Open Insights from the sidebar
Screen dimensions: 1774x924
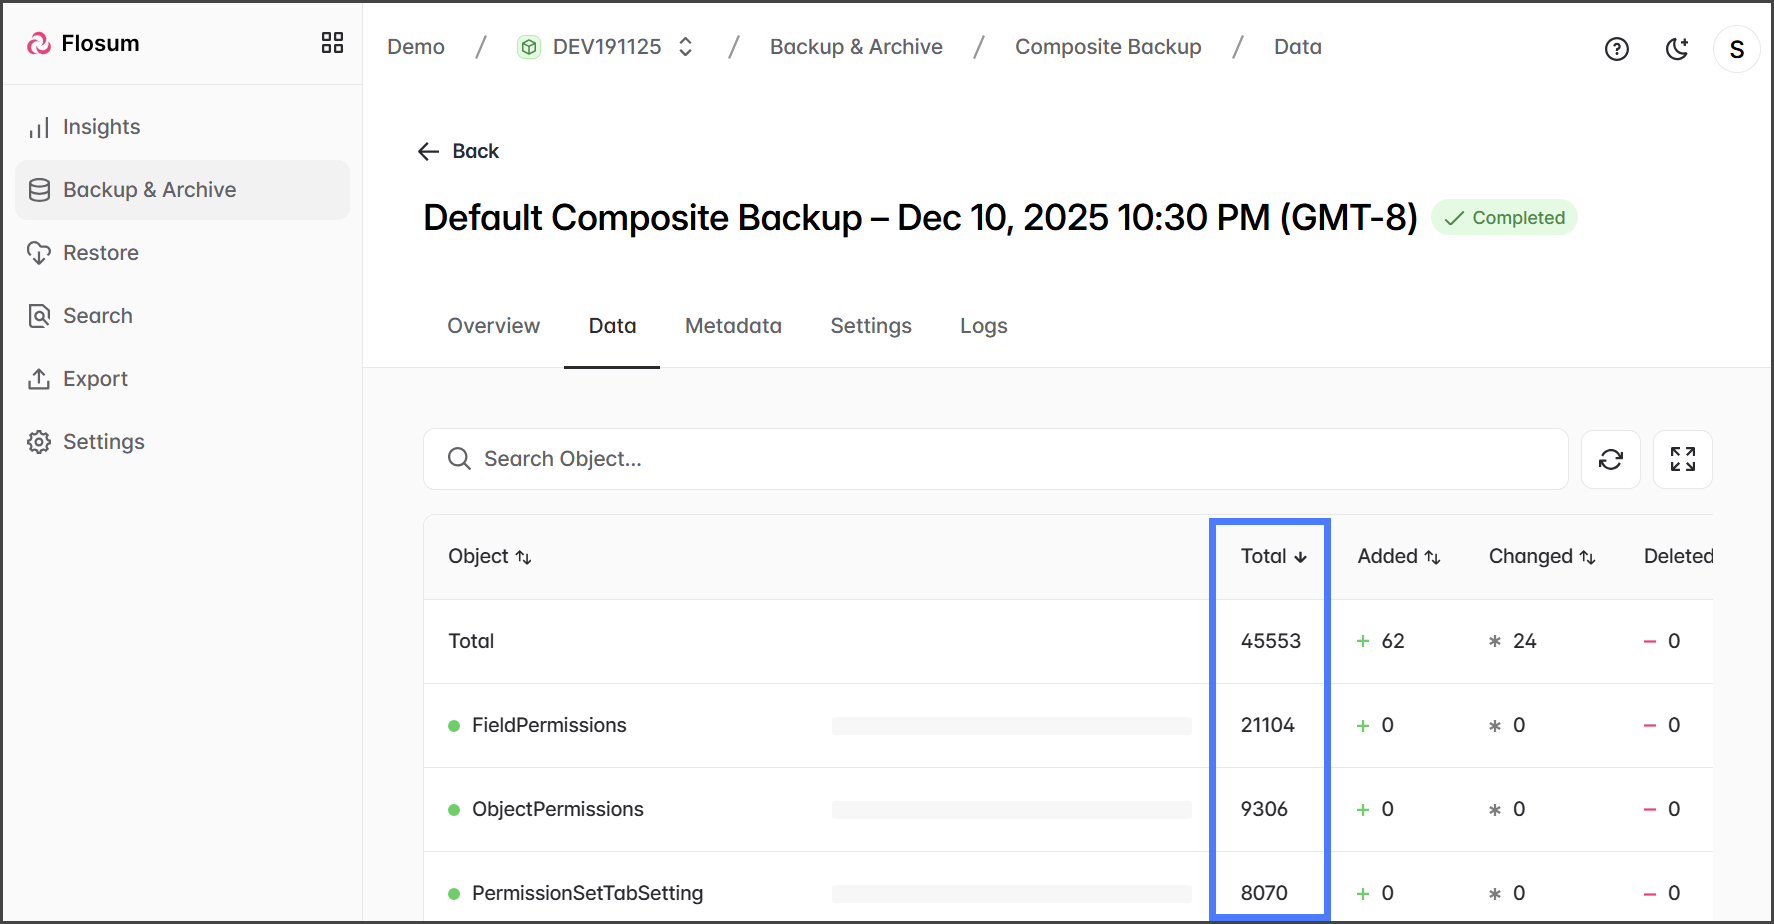tap(101, 127)
